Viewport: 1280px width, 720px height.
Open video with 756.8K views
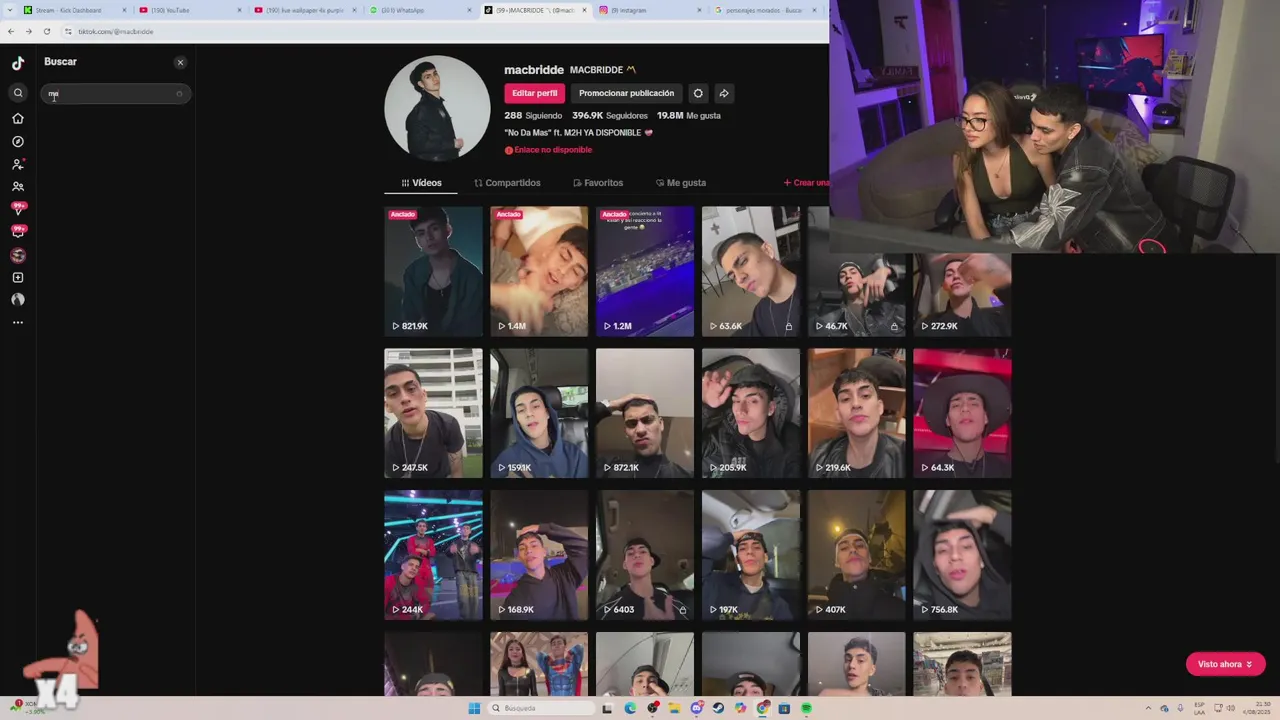click(962, 555)
